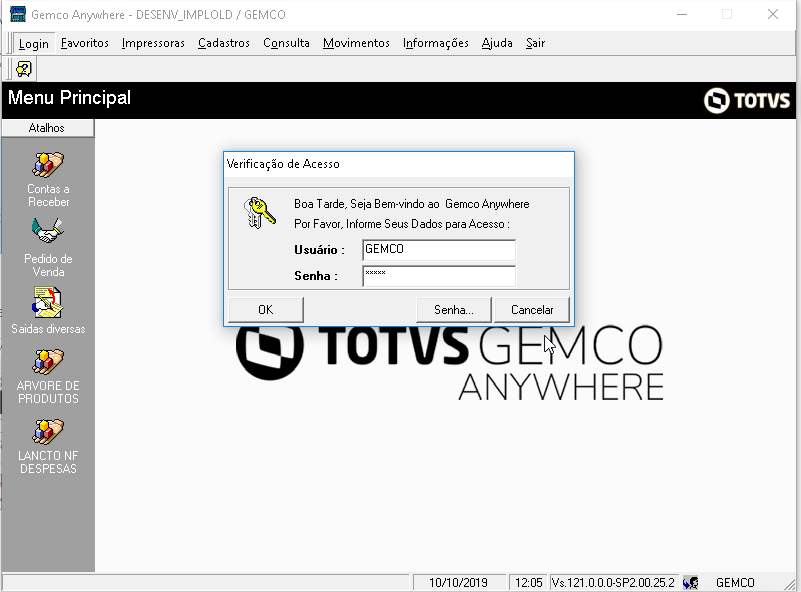The image size is (801, 592).
Task: Focus the Senha password field
Action: (x=439, y=276)
